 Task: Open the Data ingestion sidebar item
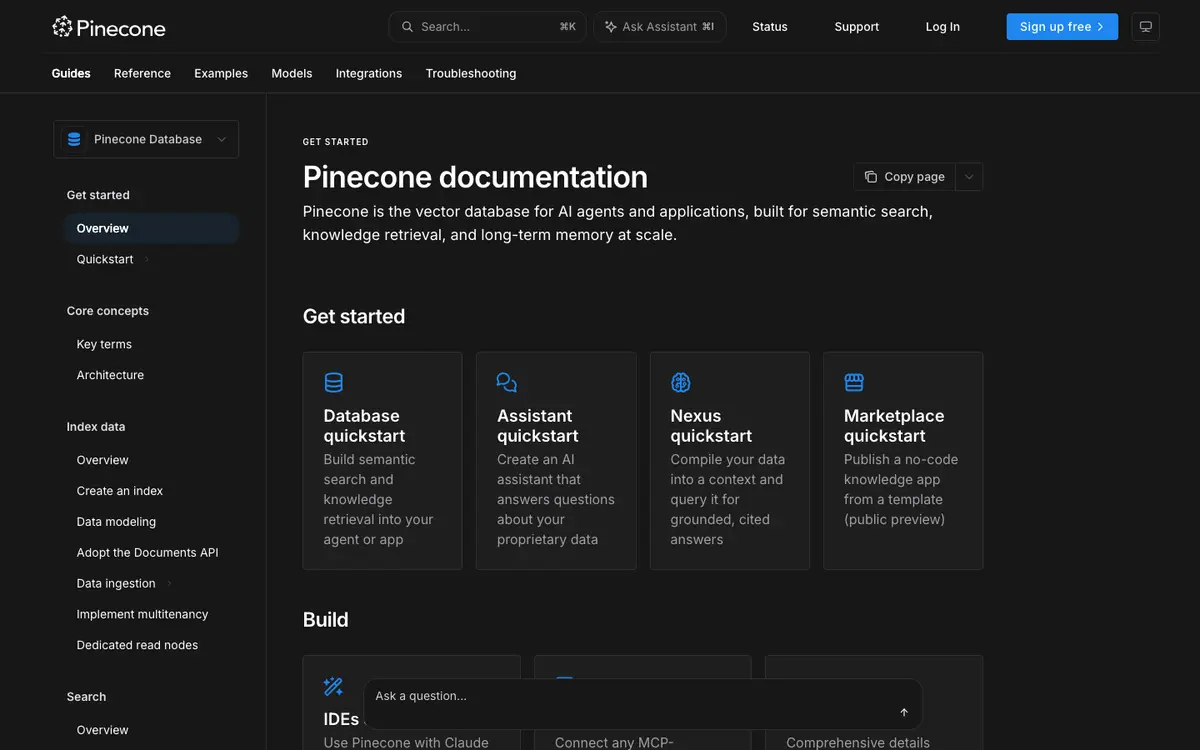point(116,584)
